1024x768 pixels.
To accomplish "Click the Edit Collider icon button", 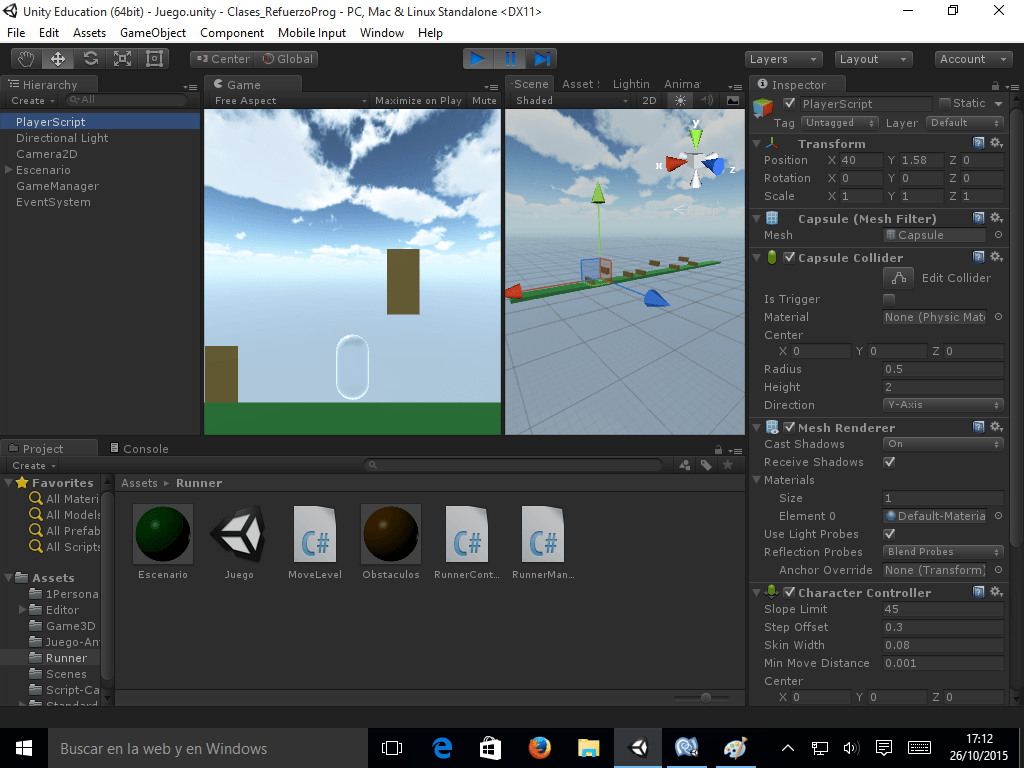I will [898, 278].
